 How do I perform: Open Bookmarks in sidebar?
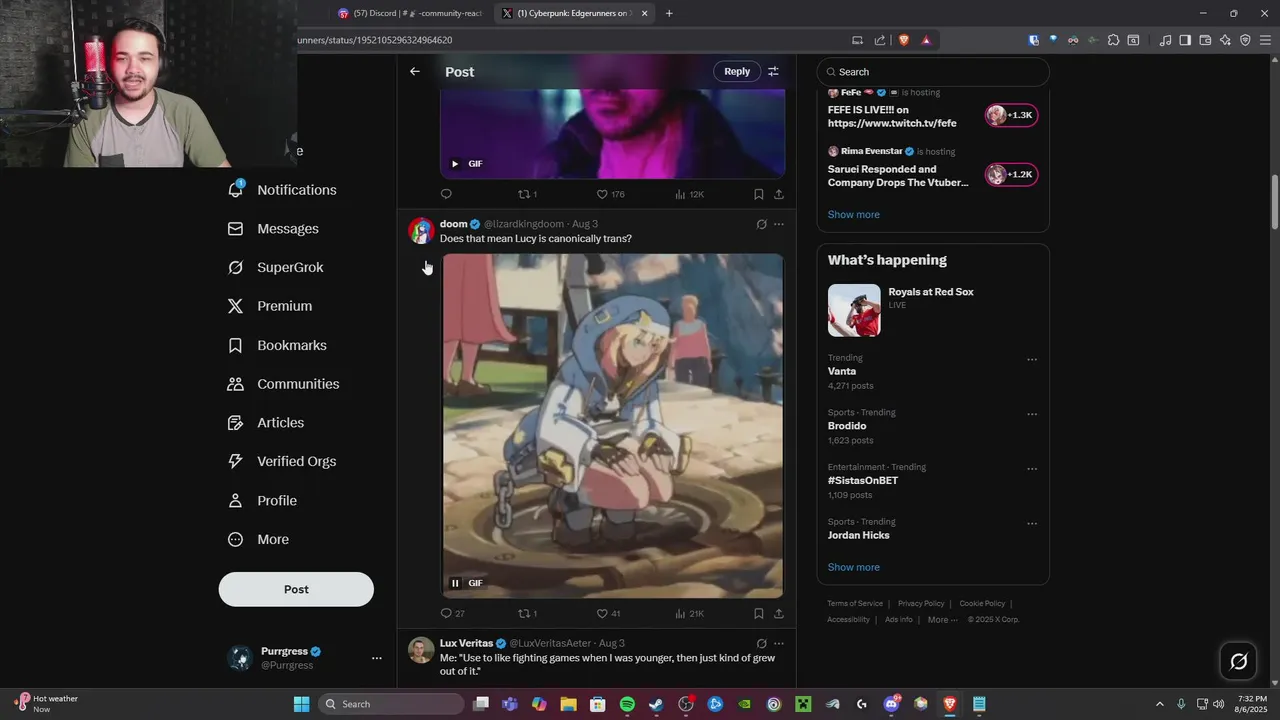point(278,345)
